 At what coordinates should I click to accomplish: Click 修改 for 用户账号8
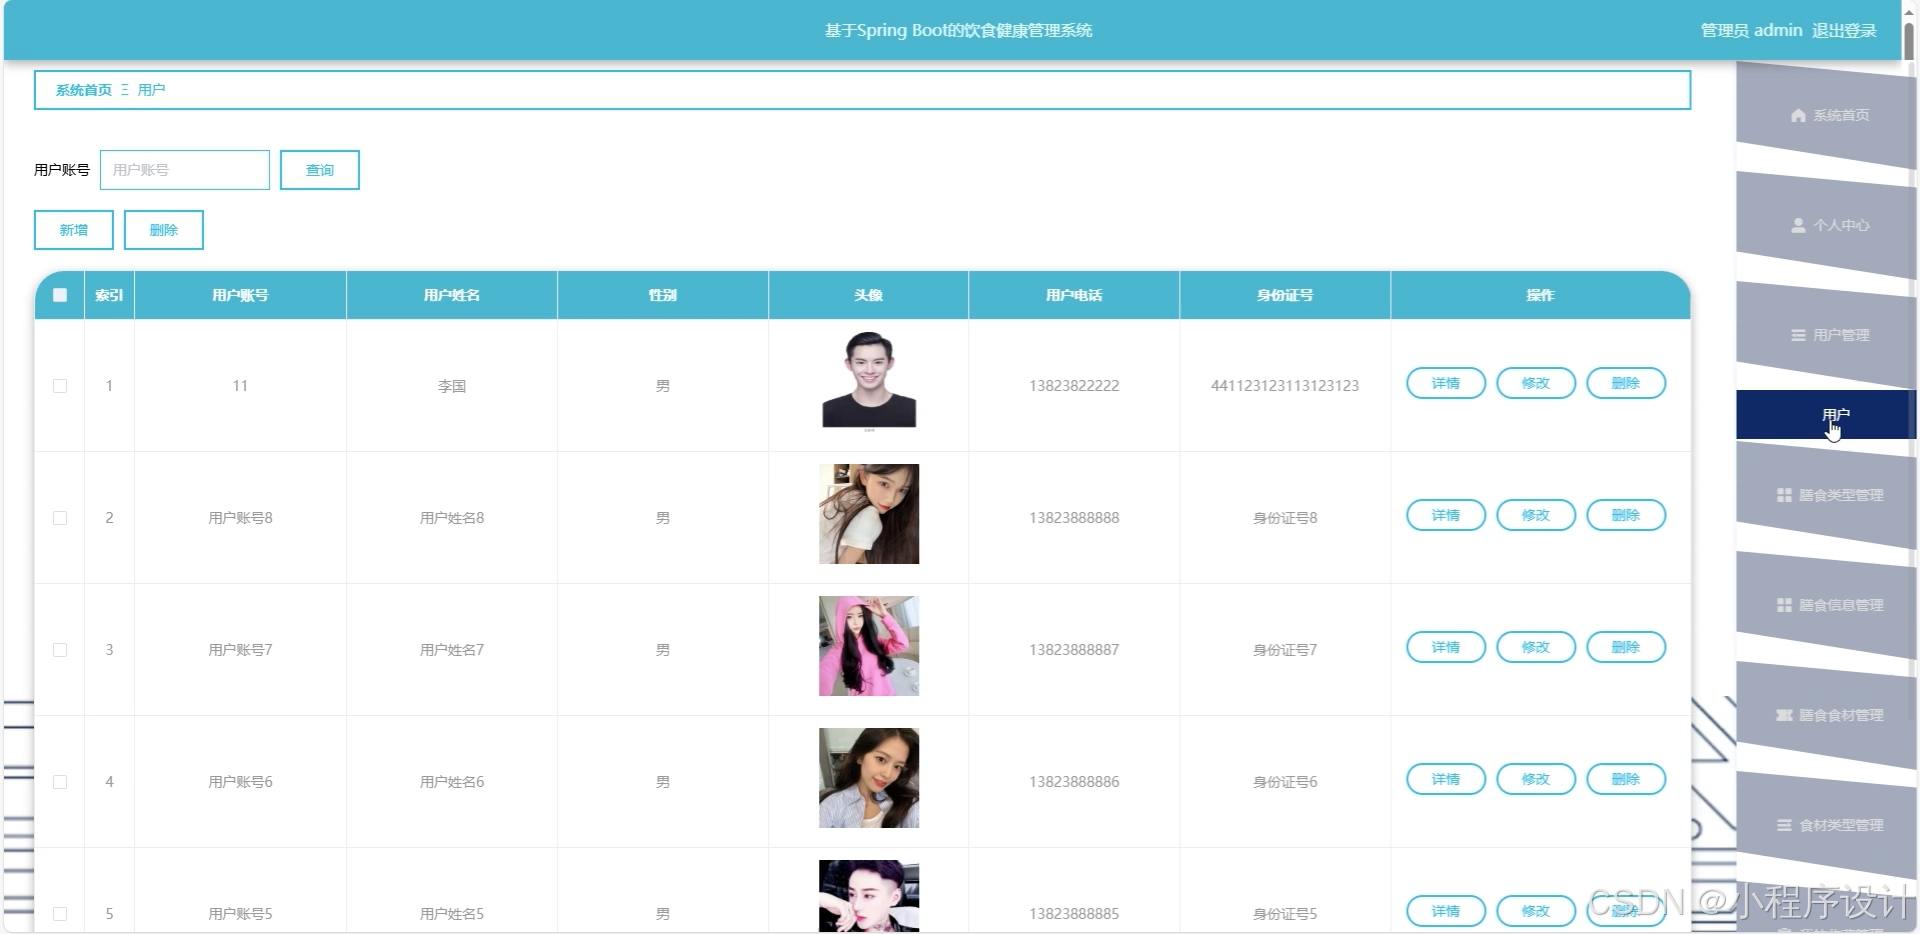1536,515
